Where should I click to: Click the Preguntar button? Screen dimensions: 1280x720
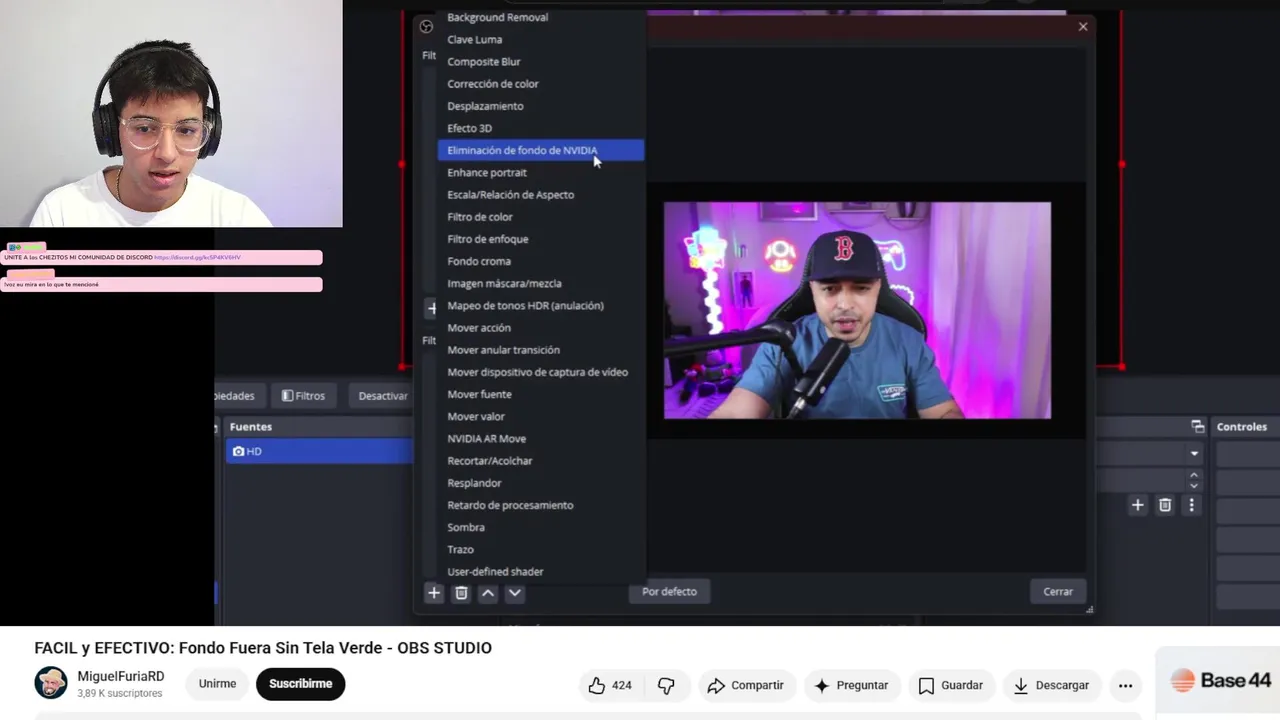click(851, 685)
